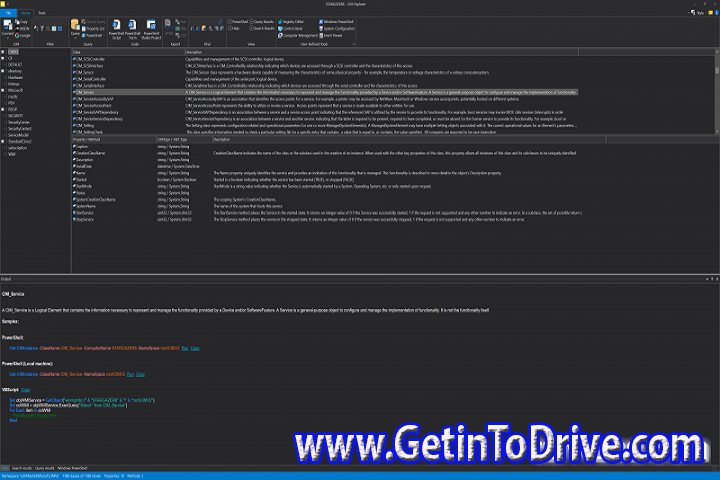Click the Copy button in CIM group
This screenshot has width=720, height=480.
(23, 22)
